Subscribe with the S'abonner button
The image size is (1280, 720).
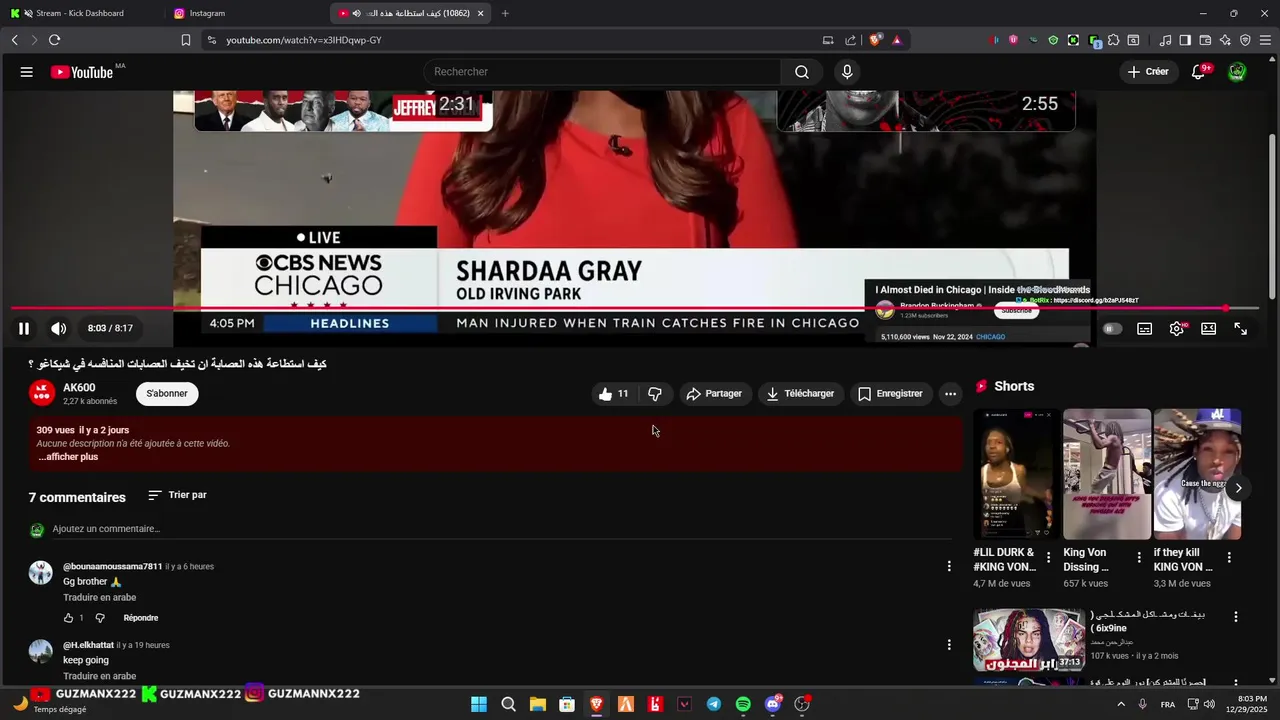pyautogui.click(x=167, y=394)
